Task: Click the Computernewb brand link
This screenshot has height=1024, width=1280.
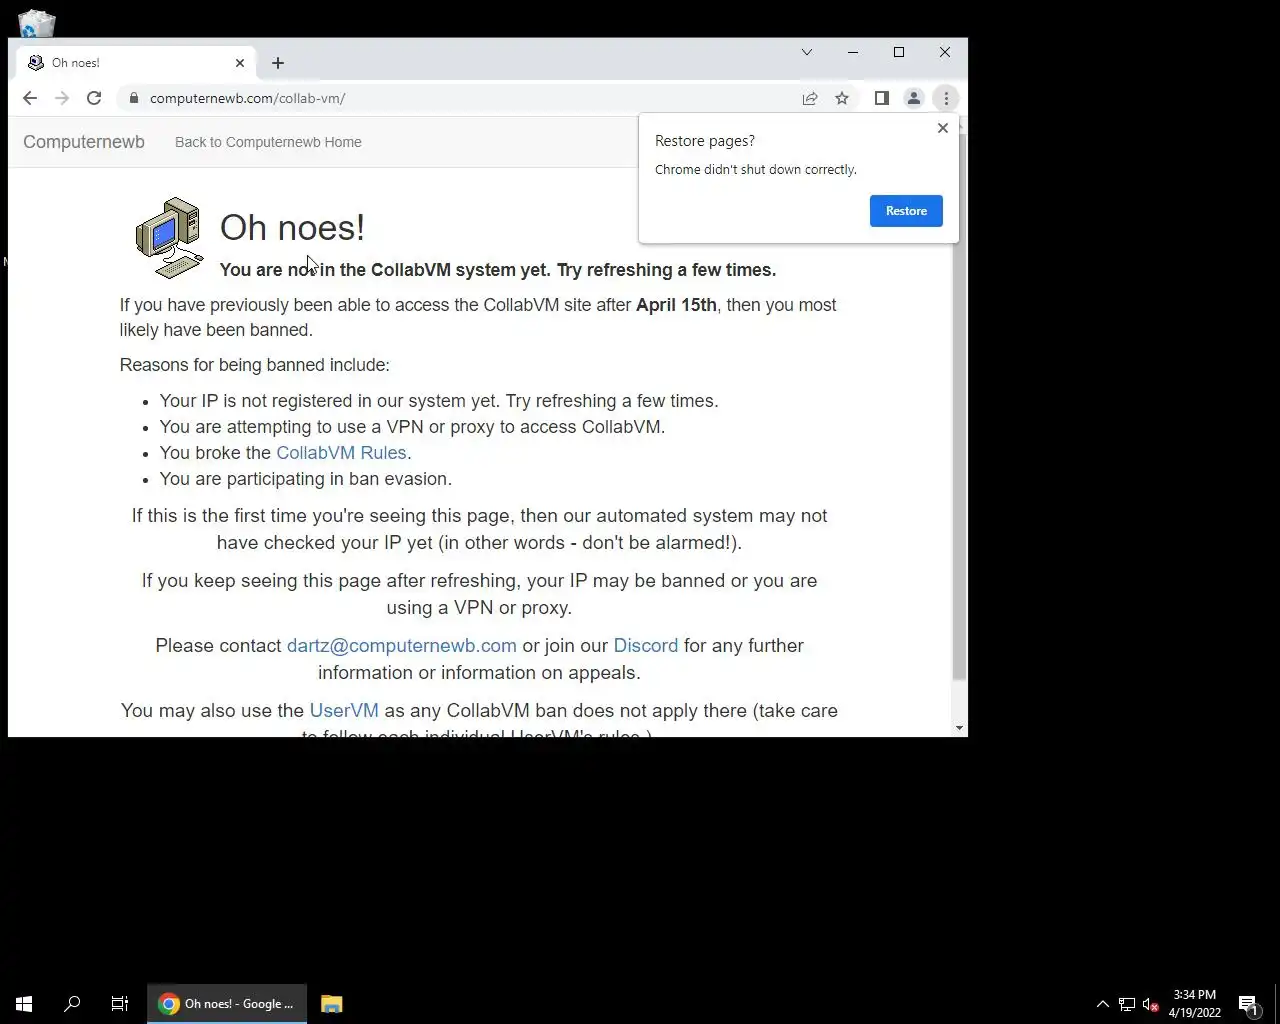Action: [x=84, y=142]
